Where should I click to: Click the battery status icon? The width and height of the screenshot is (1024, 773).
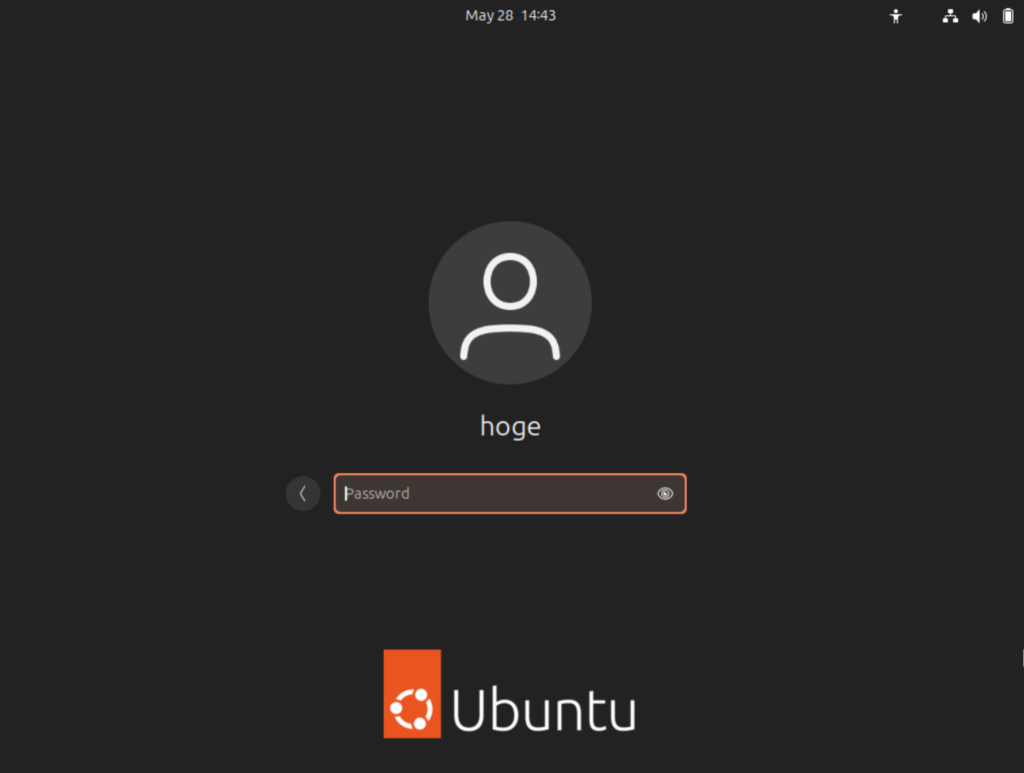[1007, 16]
